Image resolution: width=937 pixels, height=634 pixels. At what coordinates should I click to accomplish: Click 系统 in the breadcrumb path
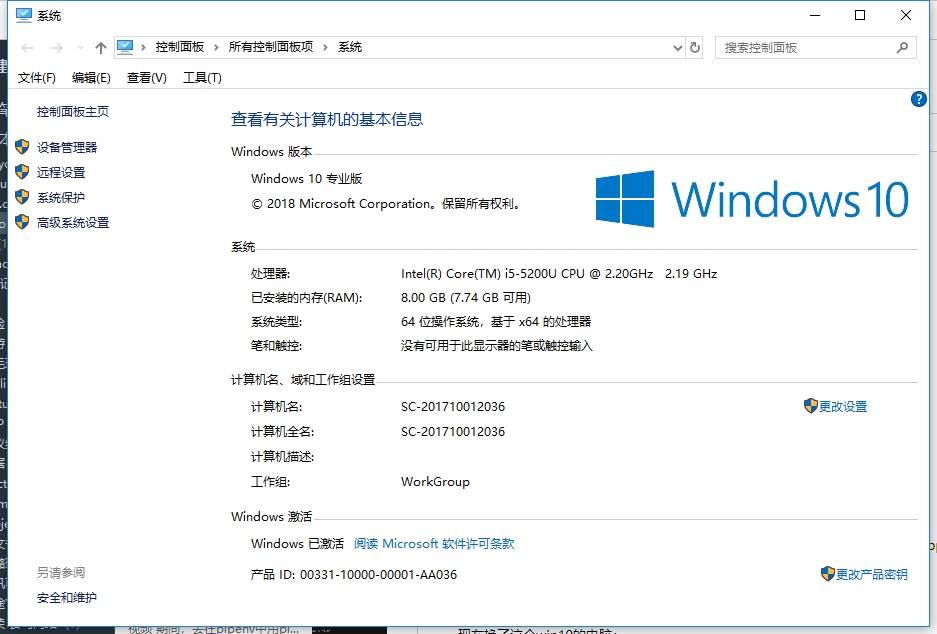click(350, 47)
